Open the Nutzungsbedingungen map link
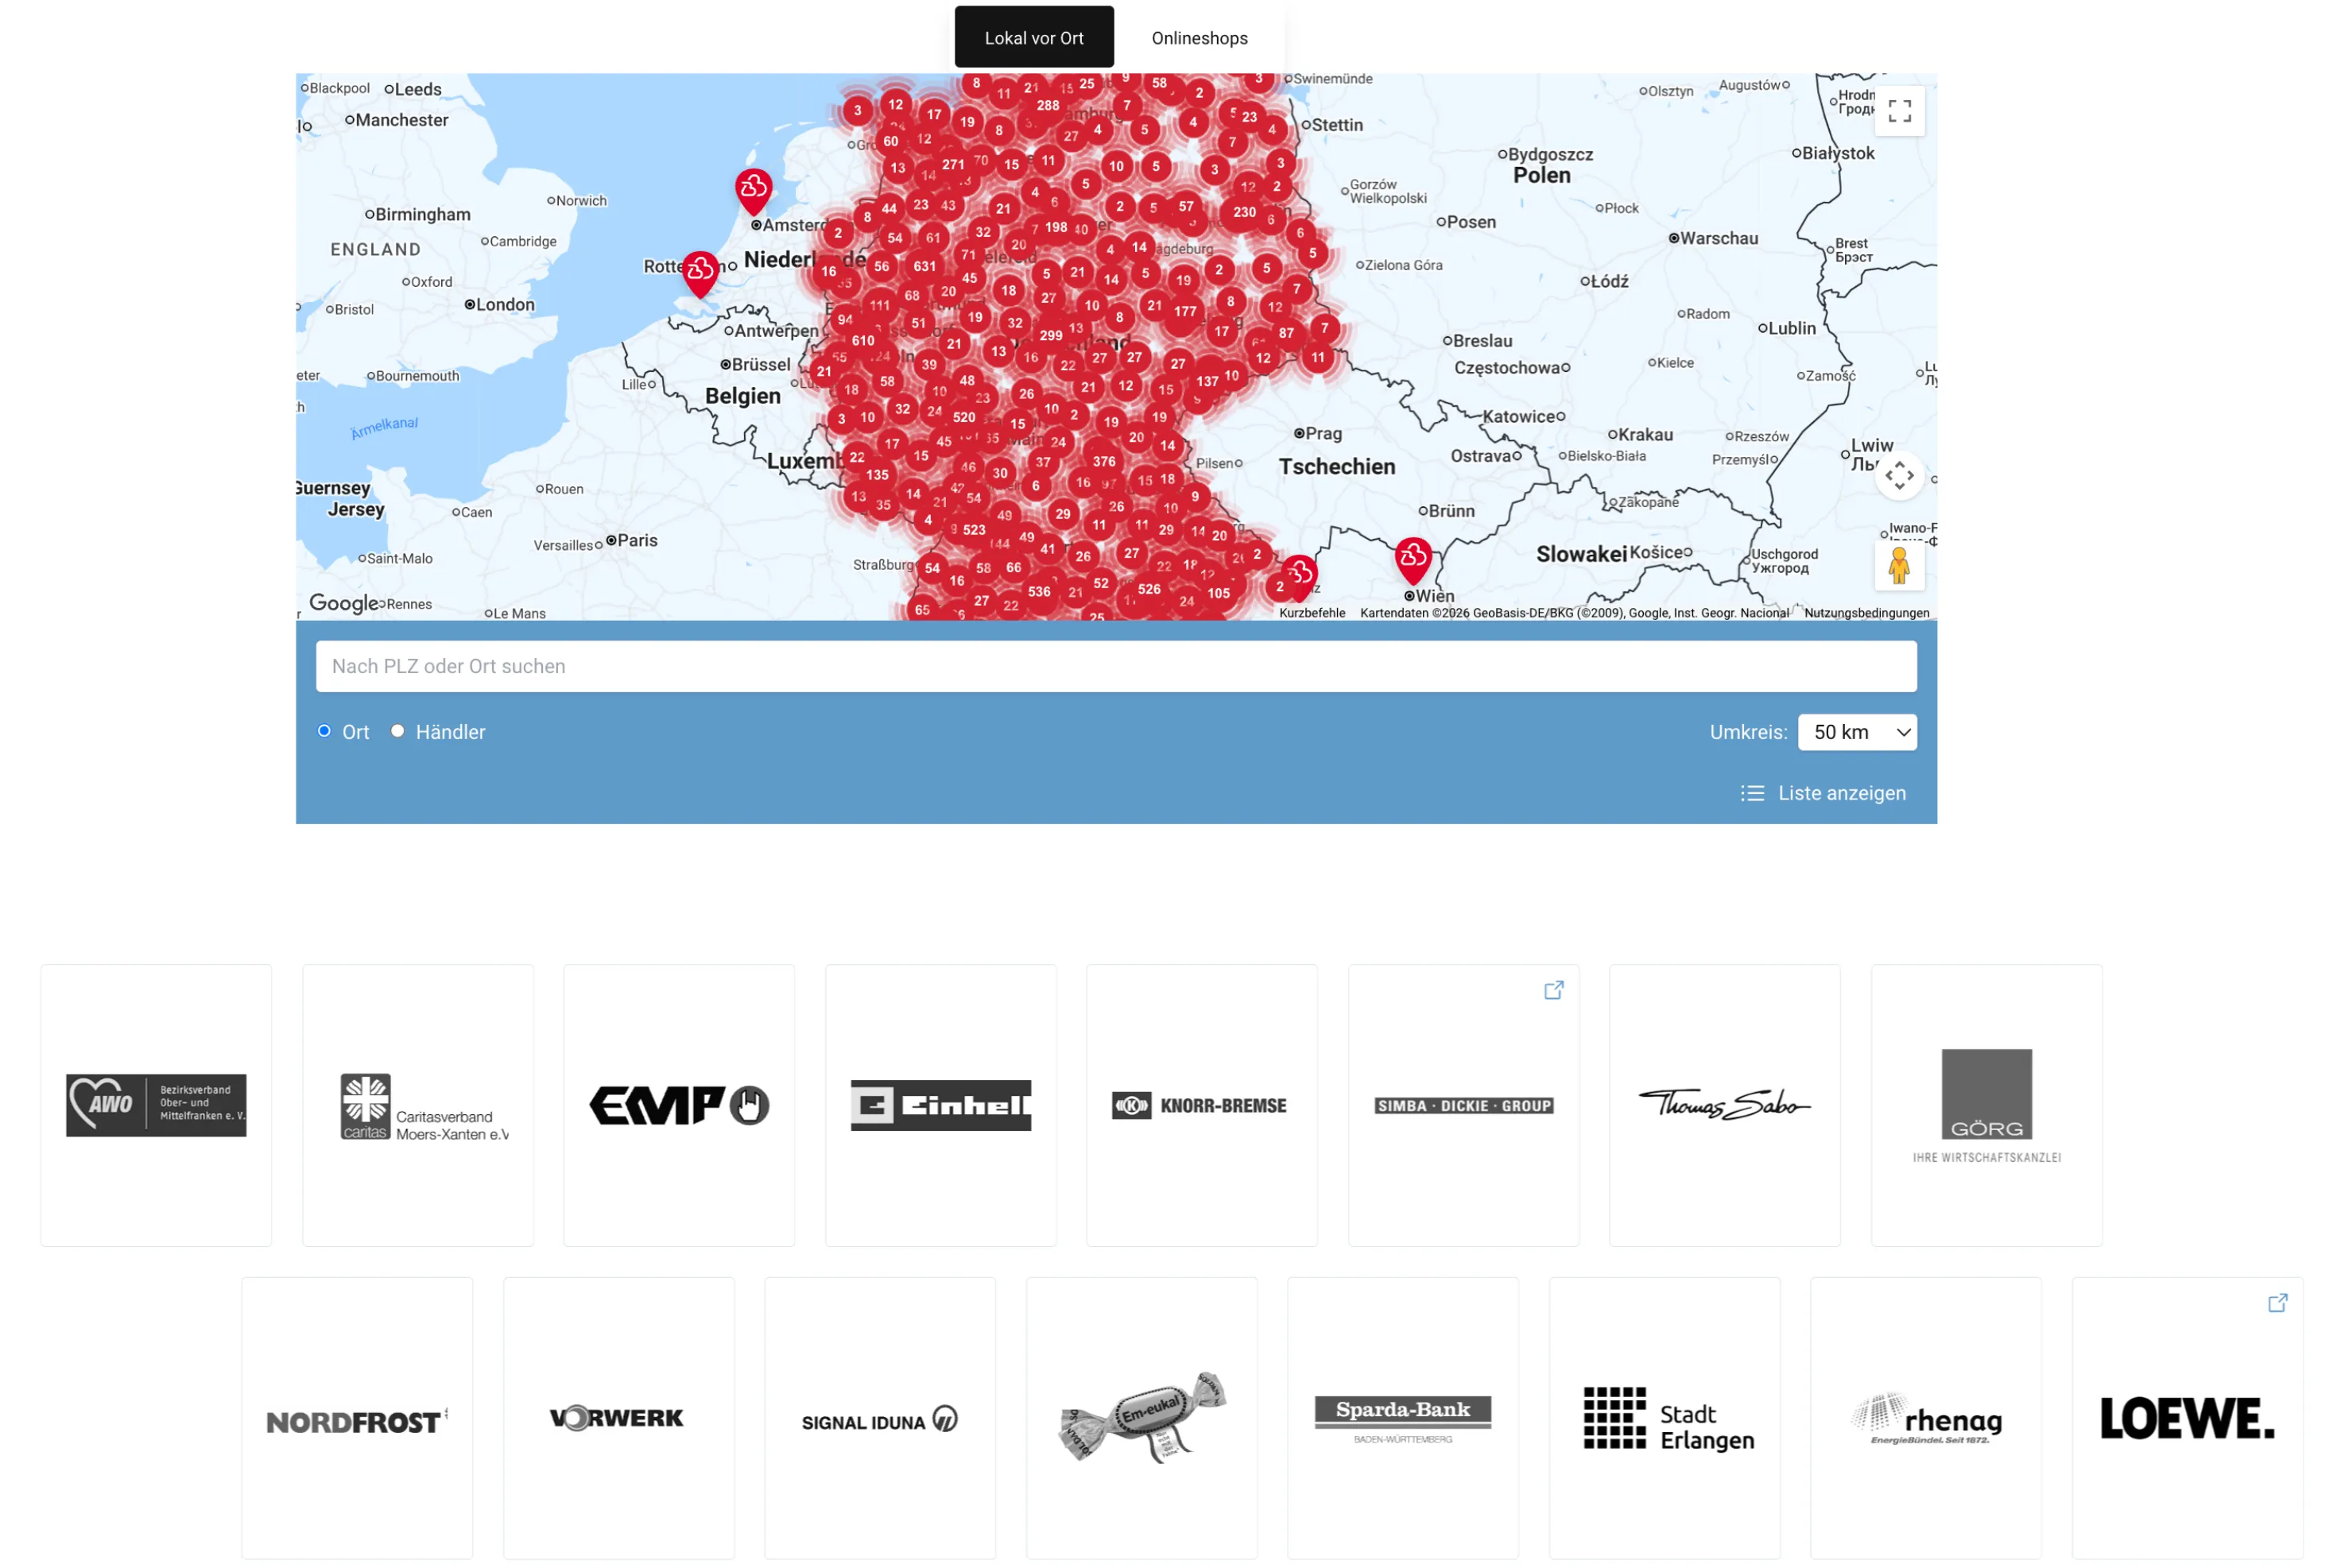Image resolution: width=2337 pixels, height=1568 pixels. tap(1866, 613)
